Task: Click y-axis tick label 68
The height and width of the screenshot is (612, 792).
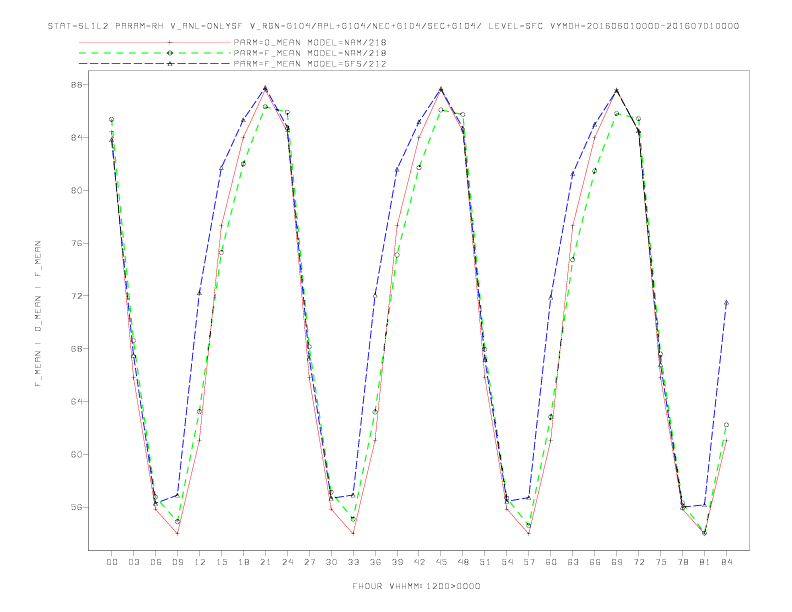Action: click(x=76, y=348)
